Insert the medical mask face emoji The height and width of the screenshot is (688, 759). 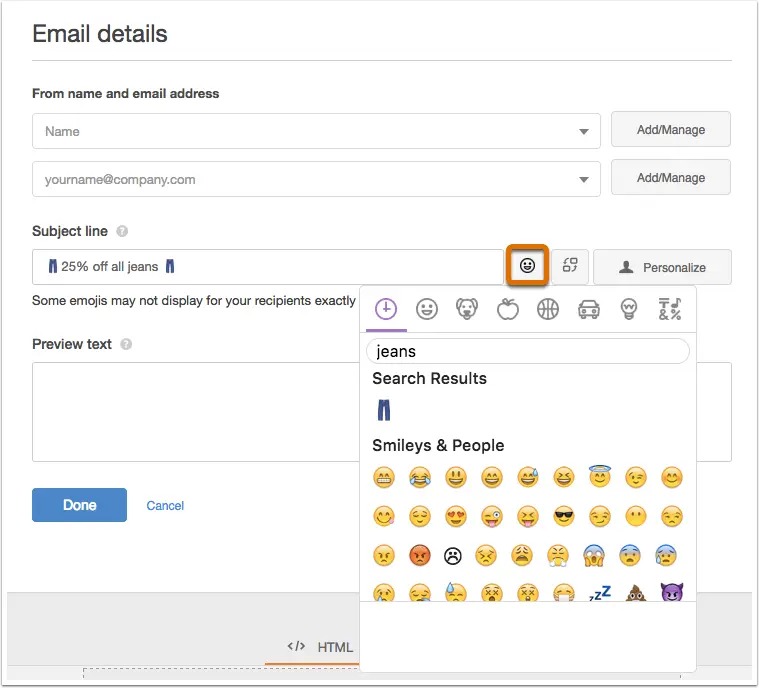(563, 593)
